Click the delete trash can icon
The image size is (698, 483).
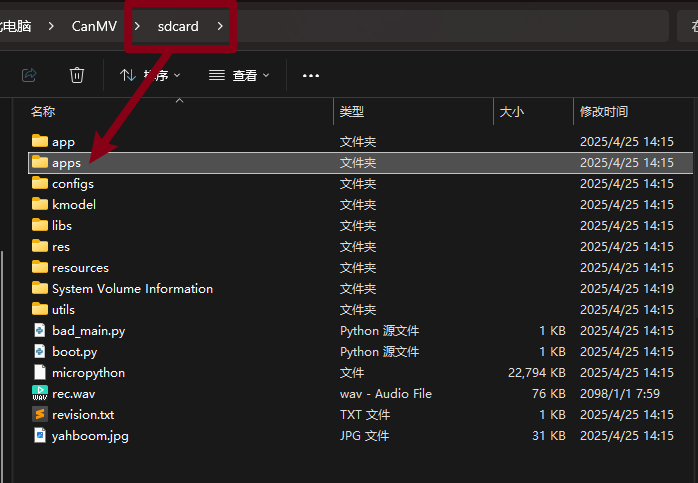point(77,75)
